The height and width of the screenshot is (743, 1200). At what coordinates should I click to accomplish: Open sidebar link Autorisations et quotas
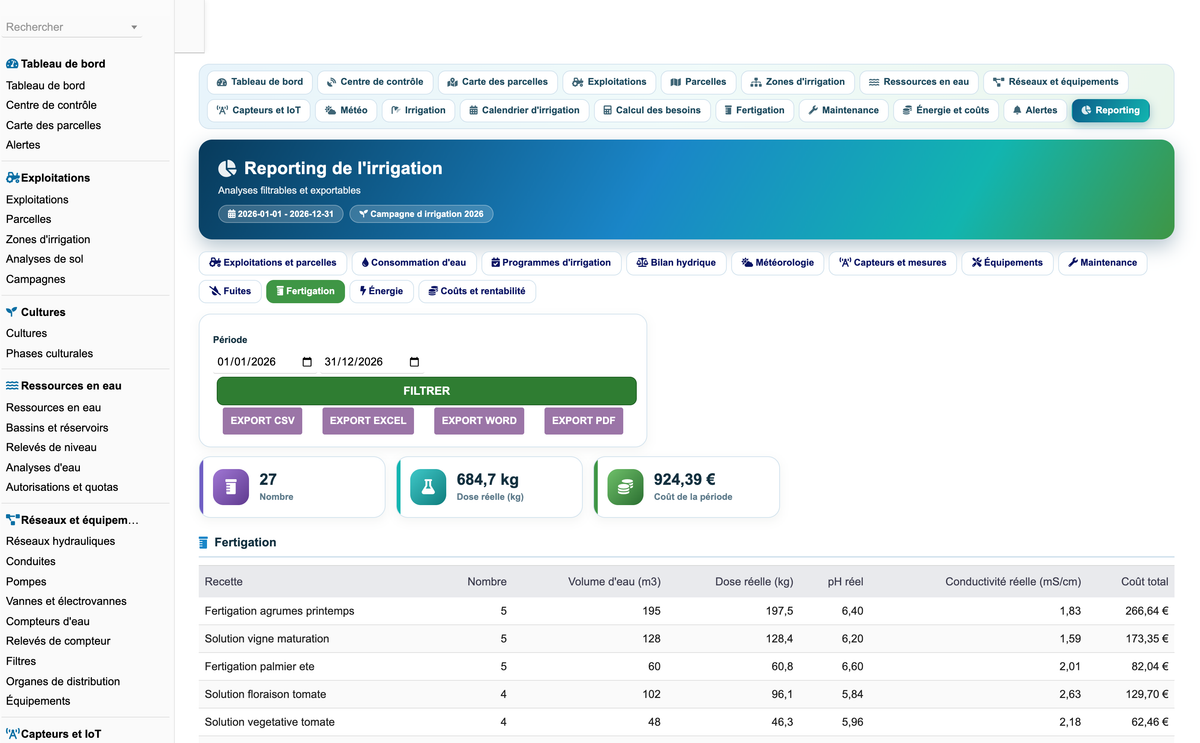(62, 487)
